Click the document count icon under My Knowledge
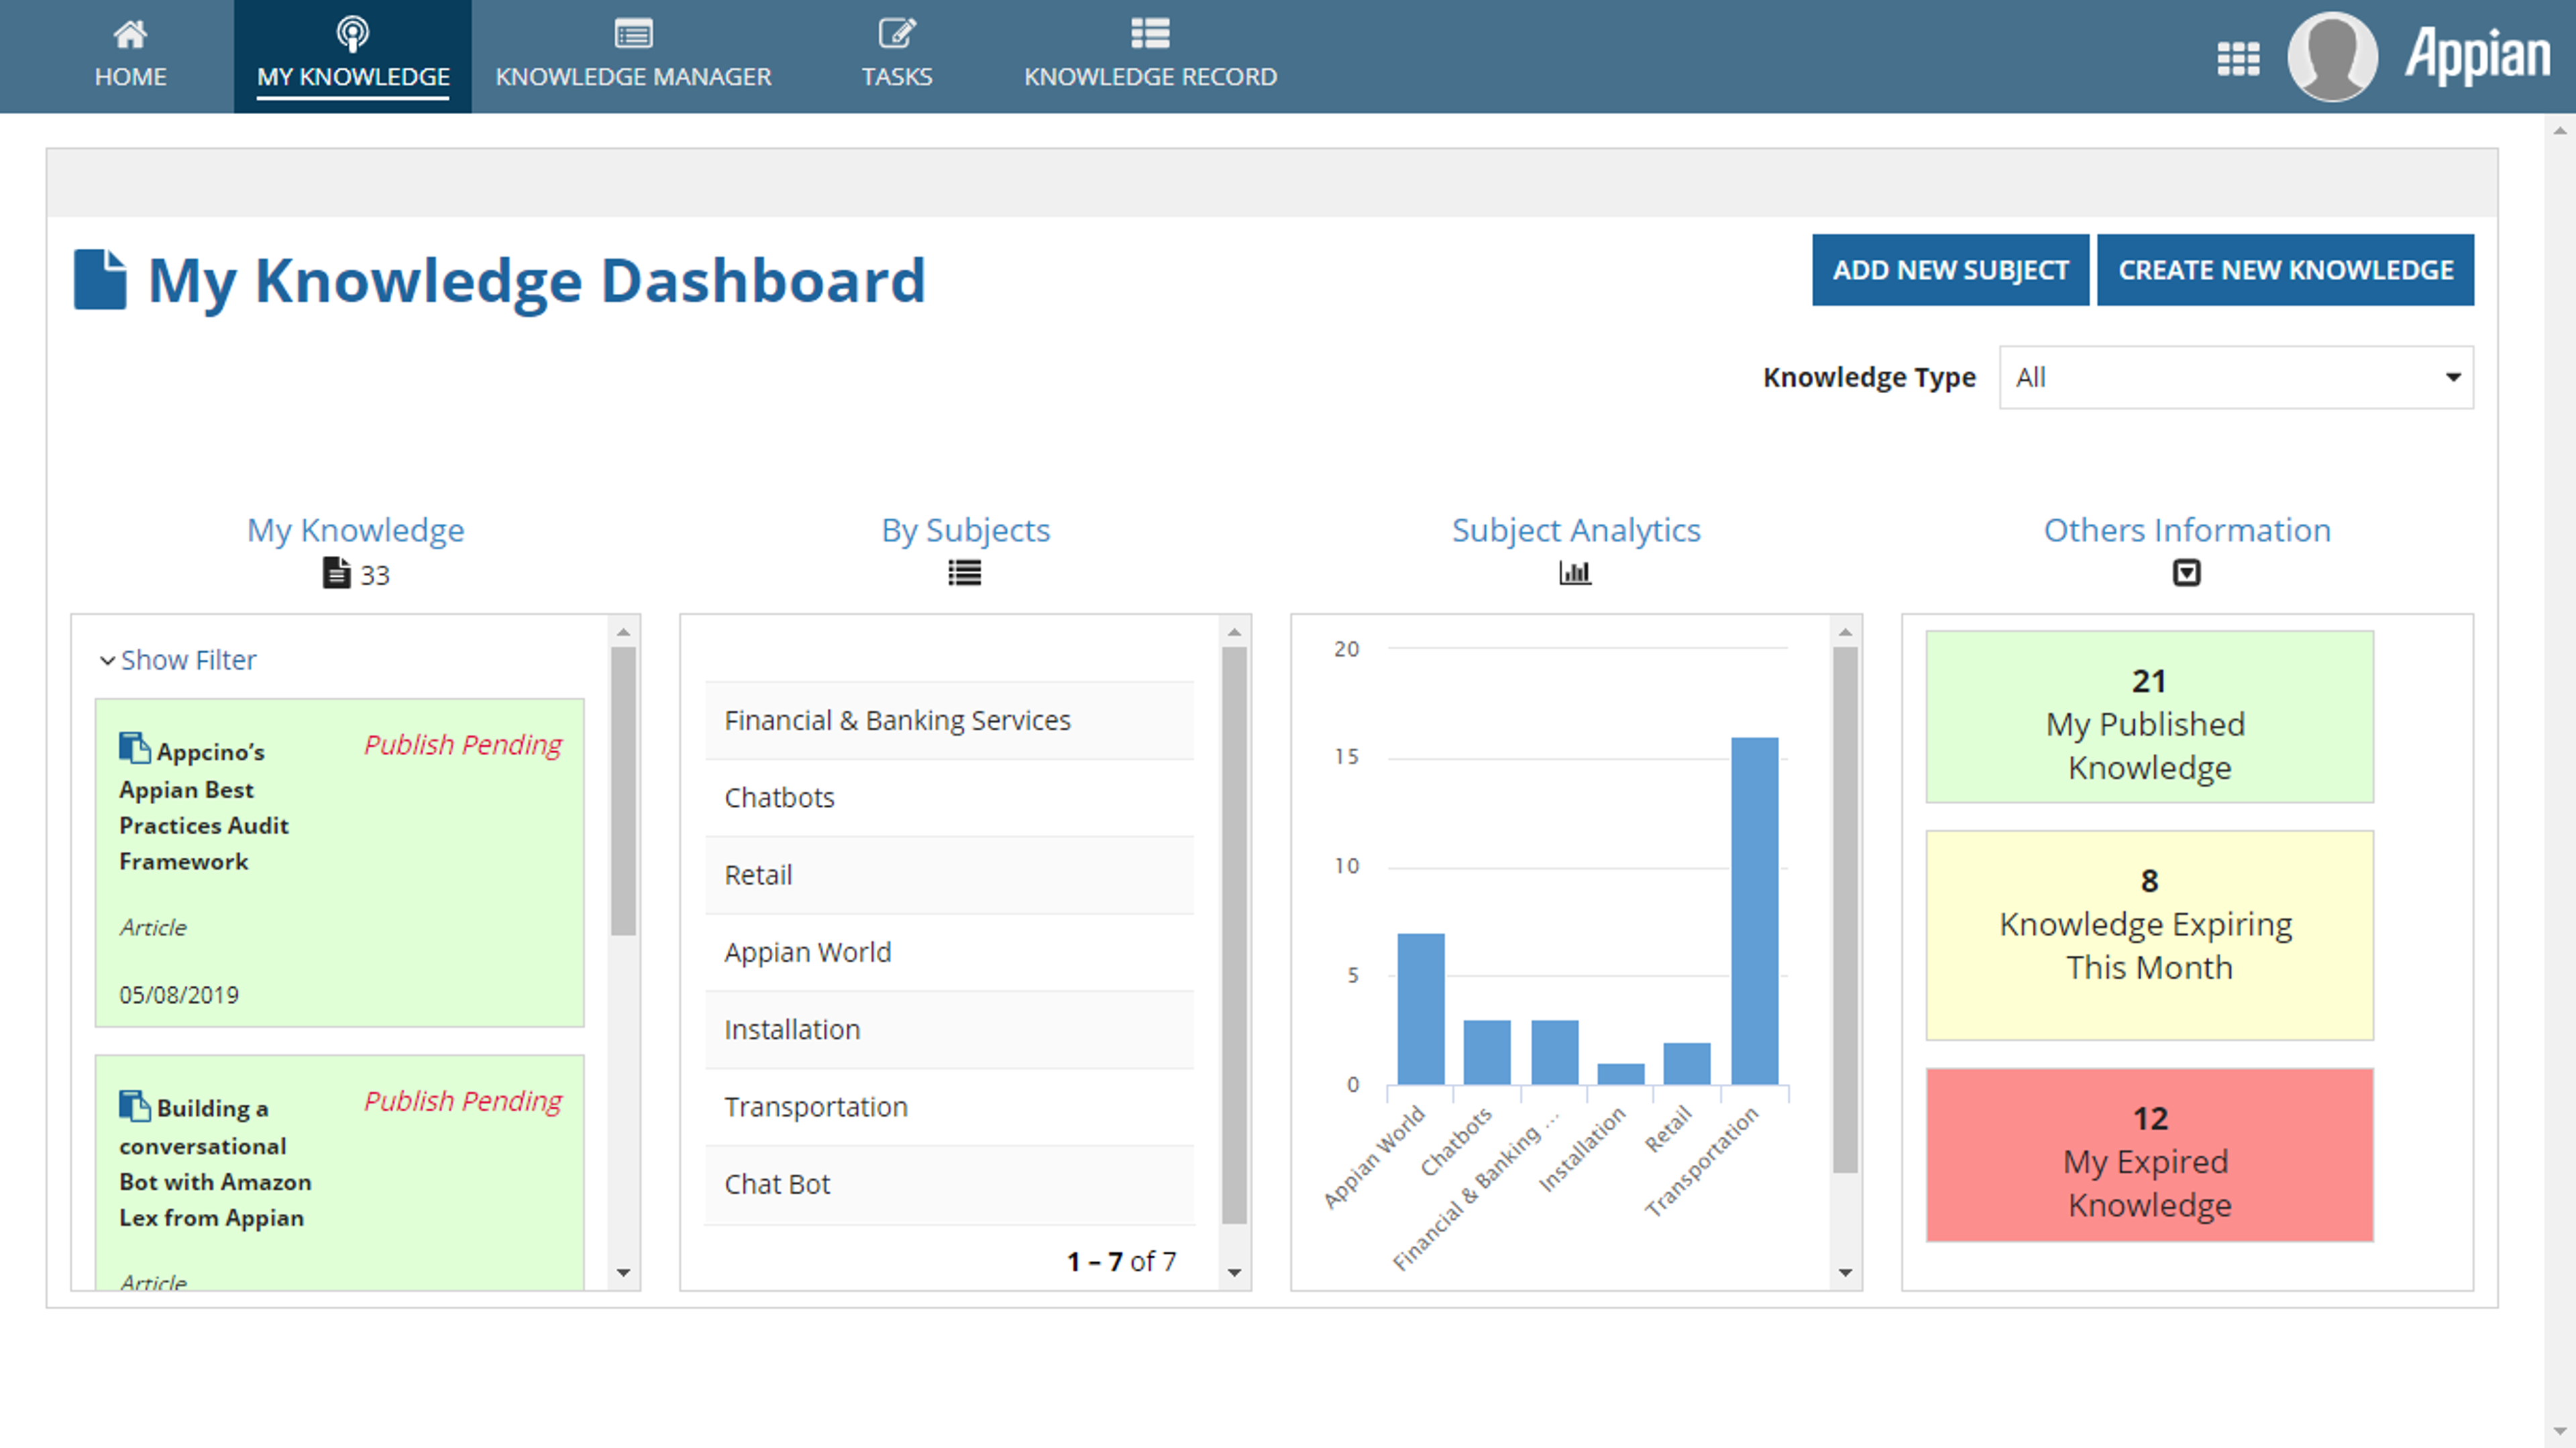Screen dimensions: 2576x1448 pyautogui.click(x=337, y=573)
